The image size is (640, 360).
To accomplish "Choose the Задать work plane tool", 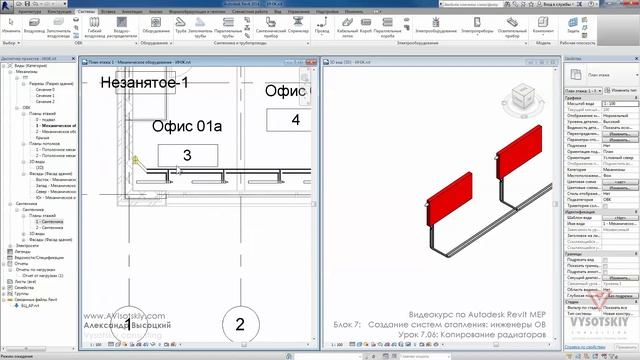I will point(573,25).
